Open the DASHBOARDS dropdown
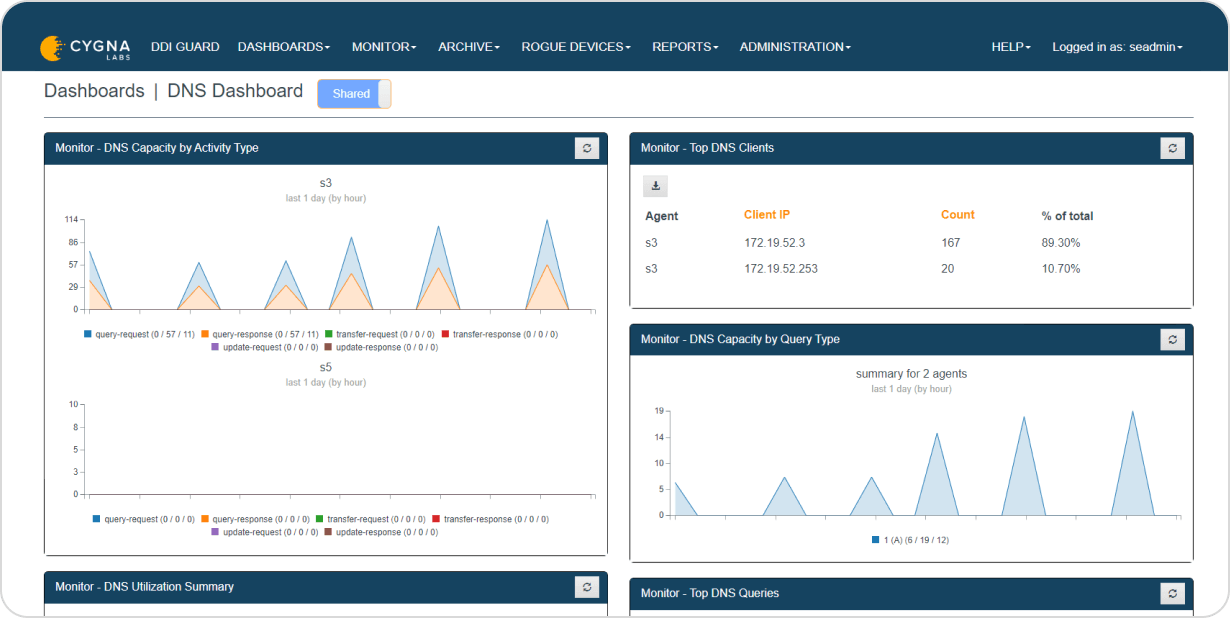This screenshot has width=1230, height=618. pyautogui.click(x=283, y=46)
